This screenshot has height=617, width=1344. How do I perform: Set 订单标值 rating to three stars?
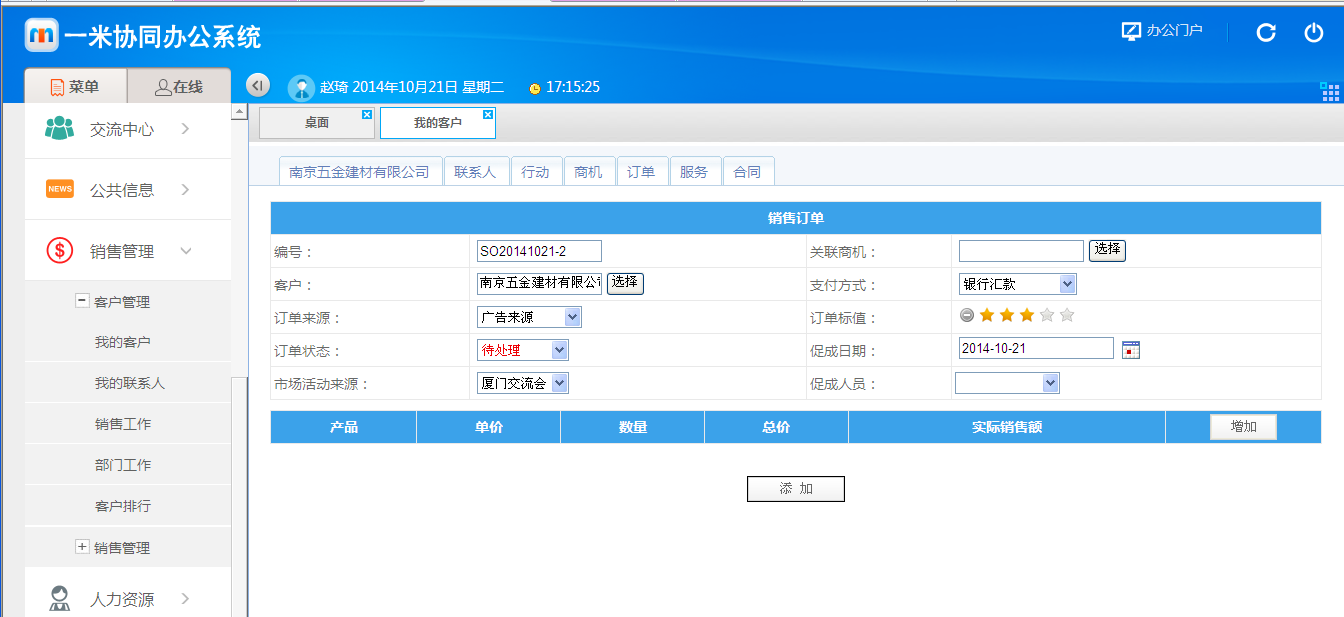point(1027,315)
